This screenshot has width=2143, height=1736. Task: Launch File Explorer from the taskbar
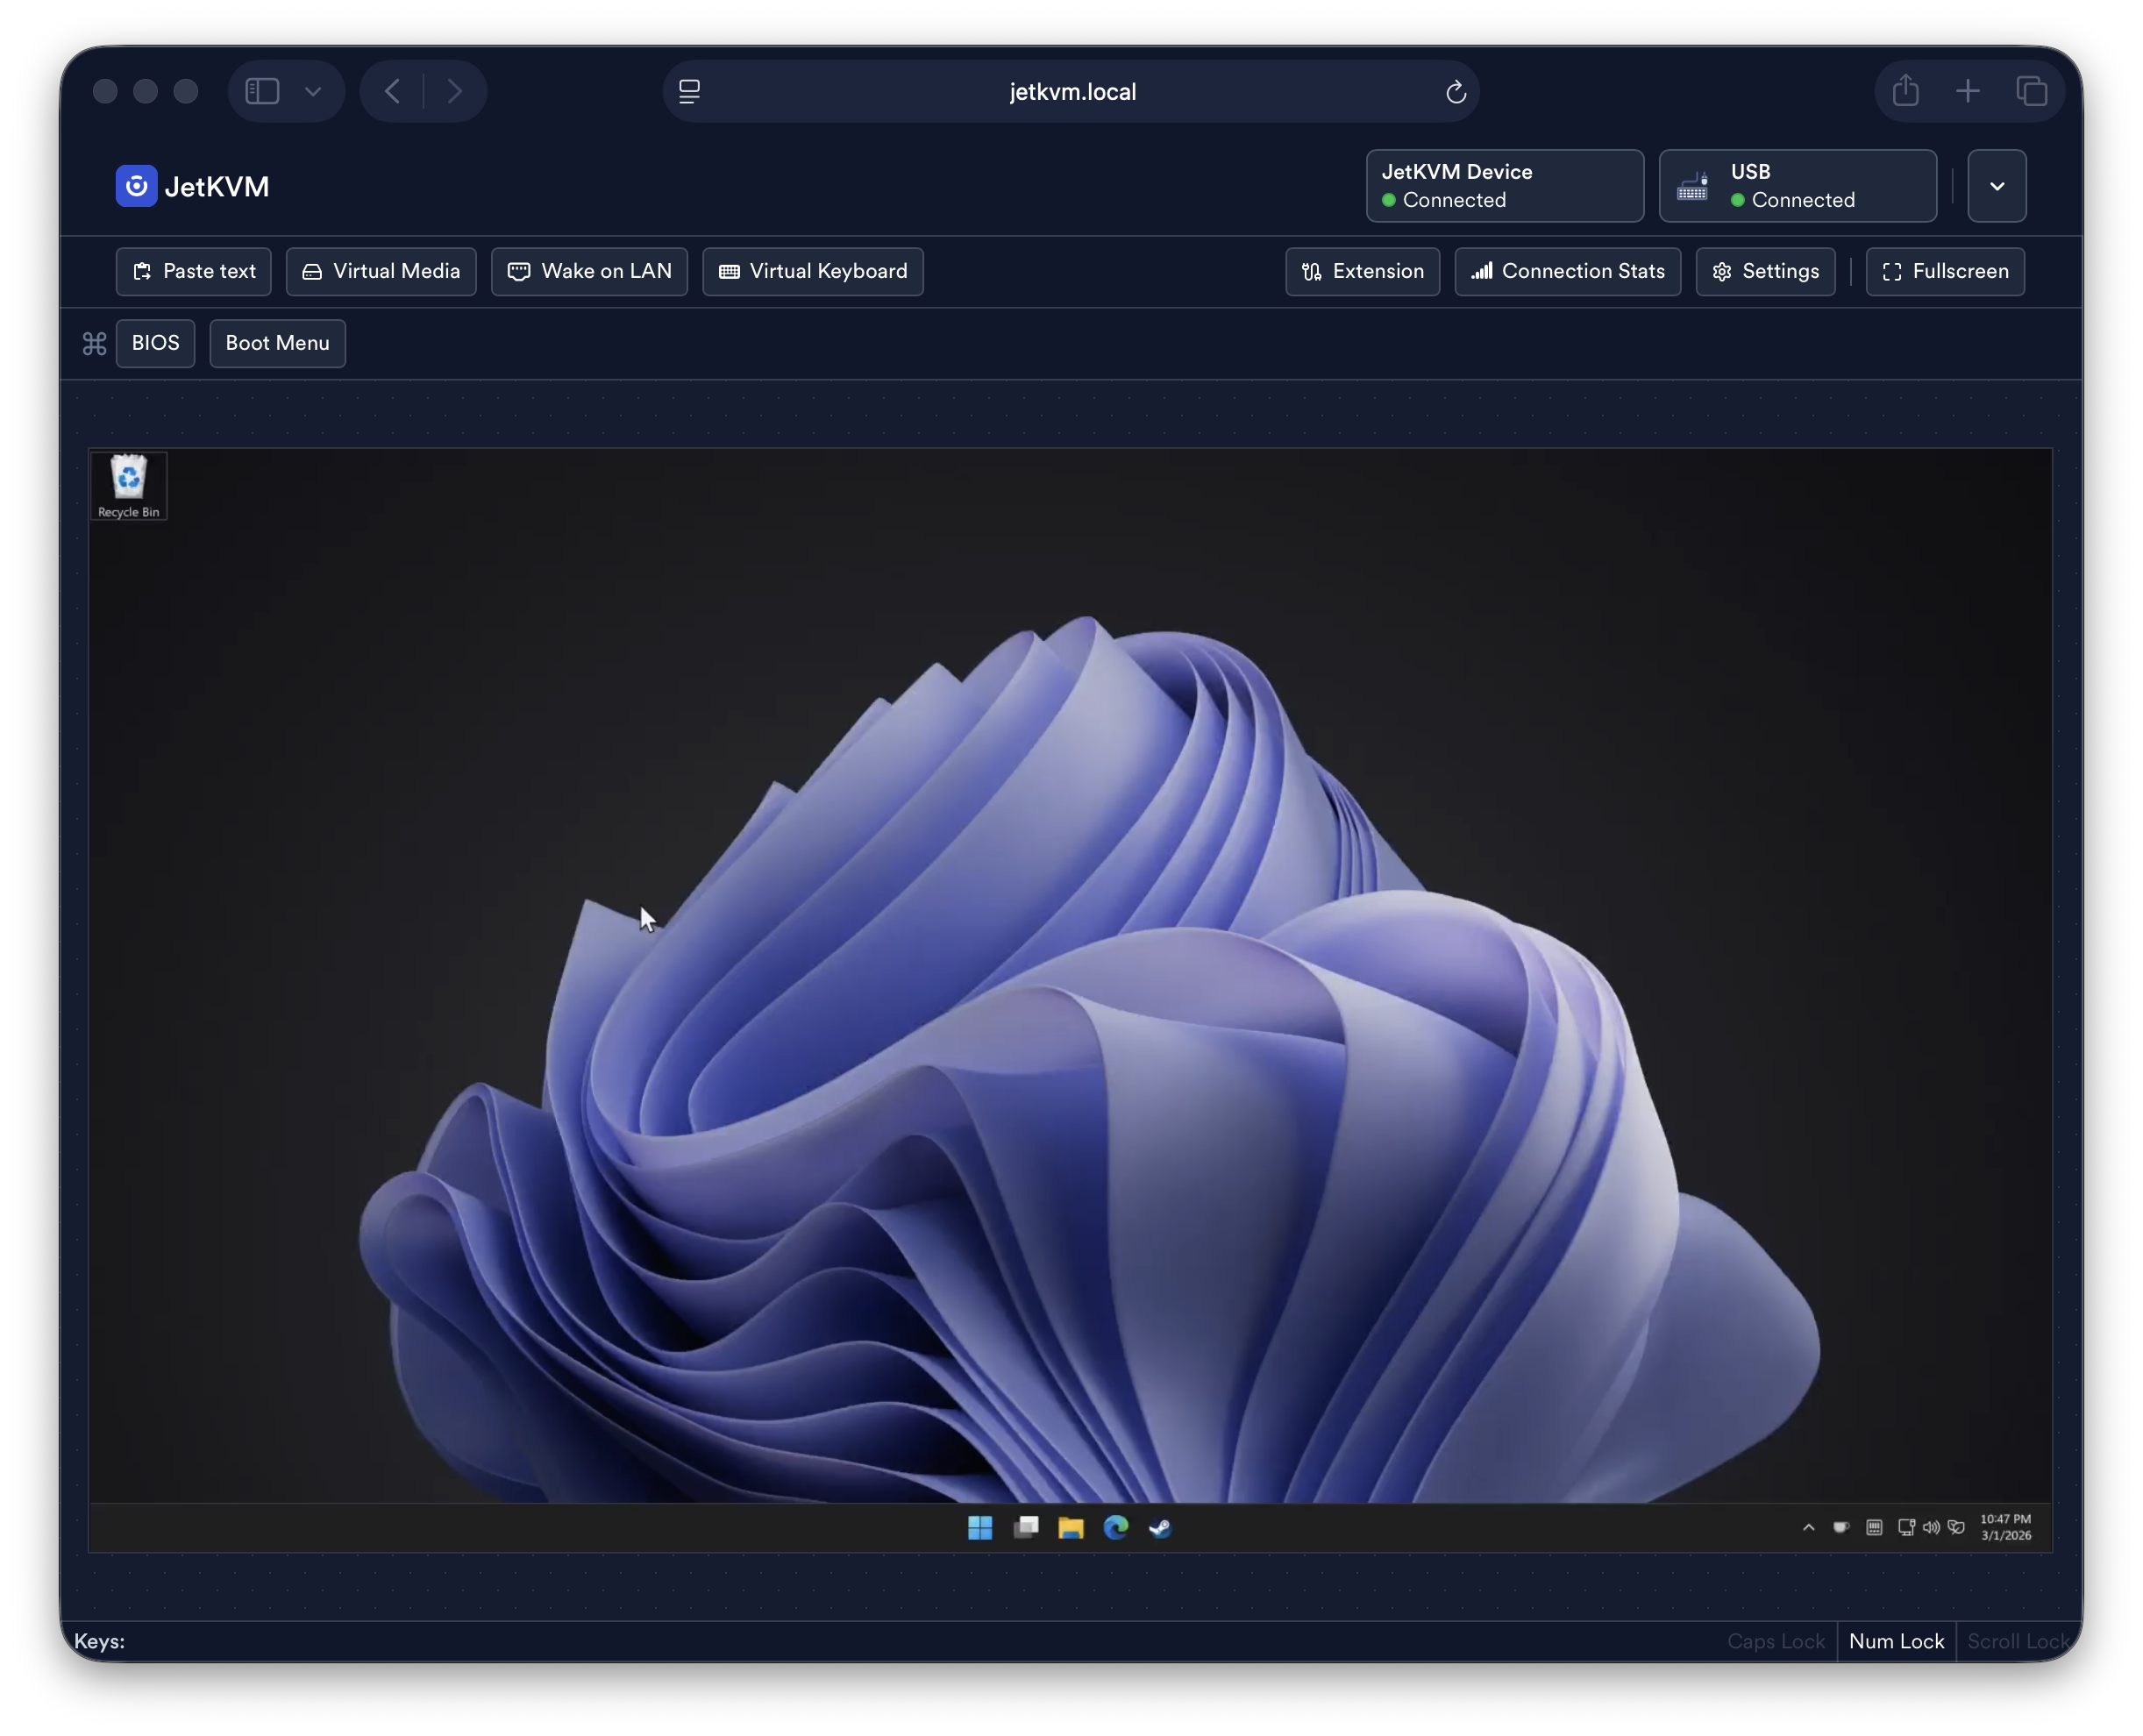1071,1528
